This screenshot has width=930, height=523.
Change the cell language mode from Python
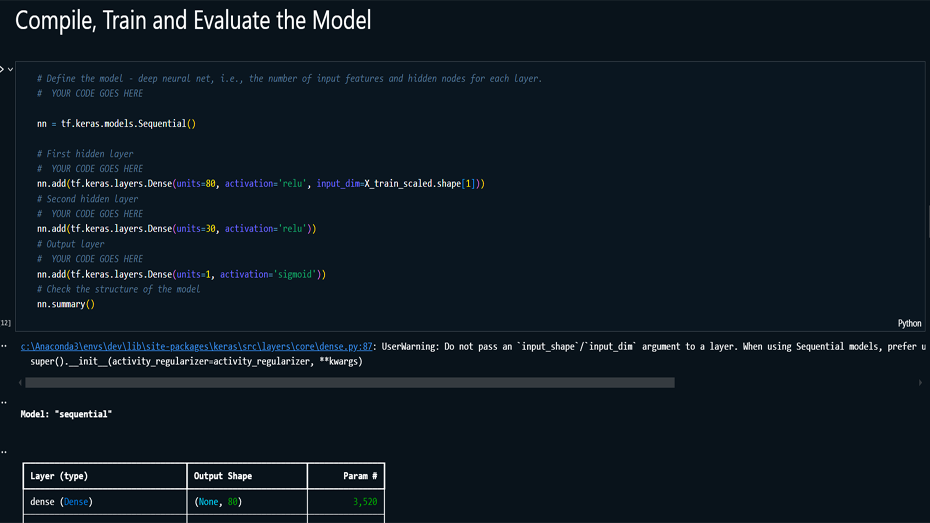pyautogui.click(x=909, y=323)
